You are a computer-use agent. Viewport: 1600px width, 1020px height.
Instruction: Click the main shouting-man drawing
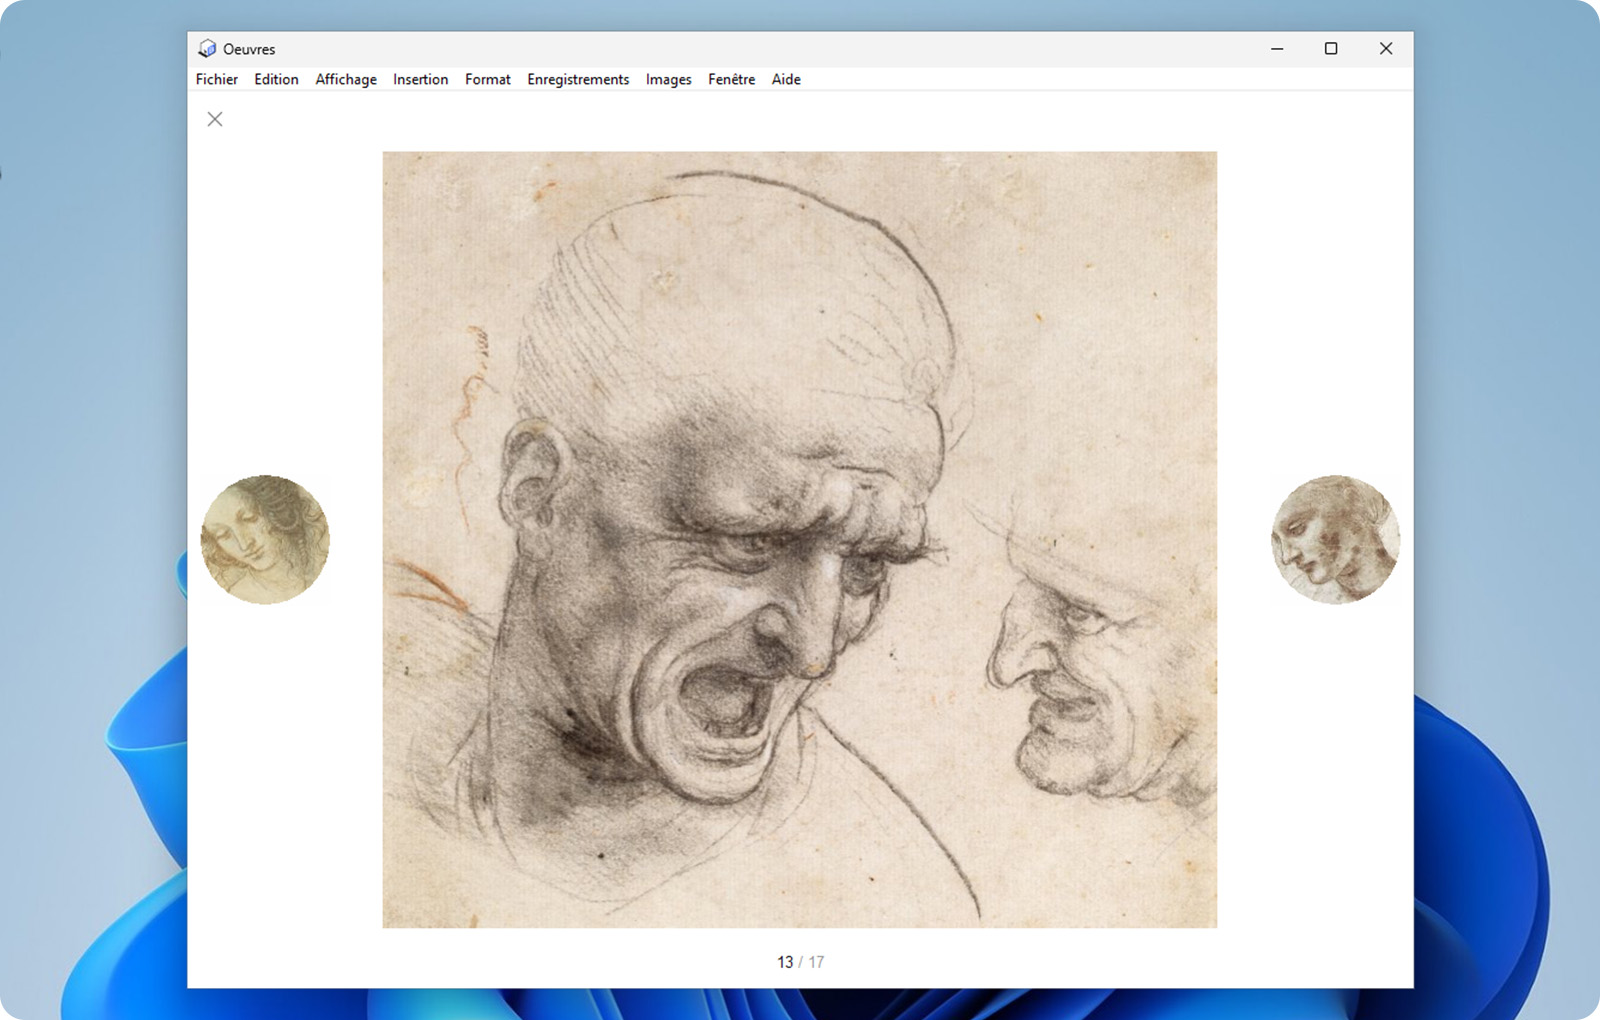(800, 540)
